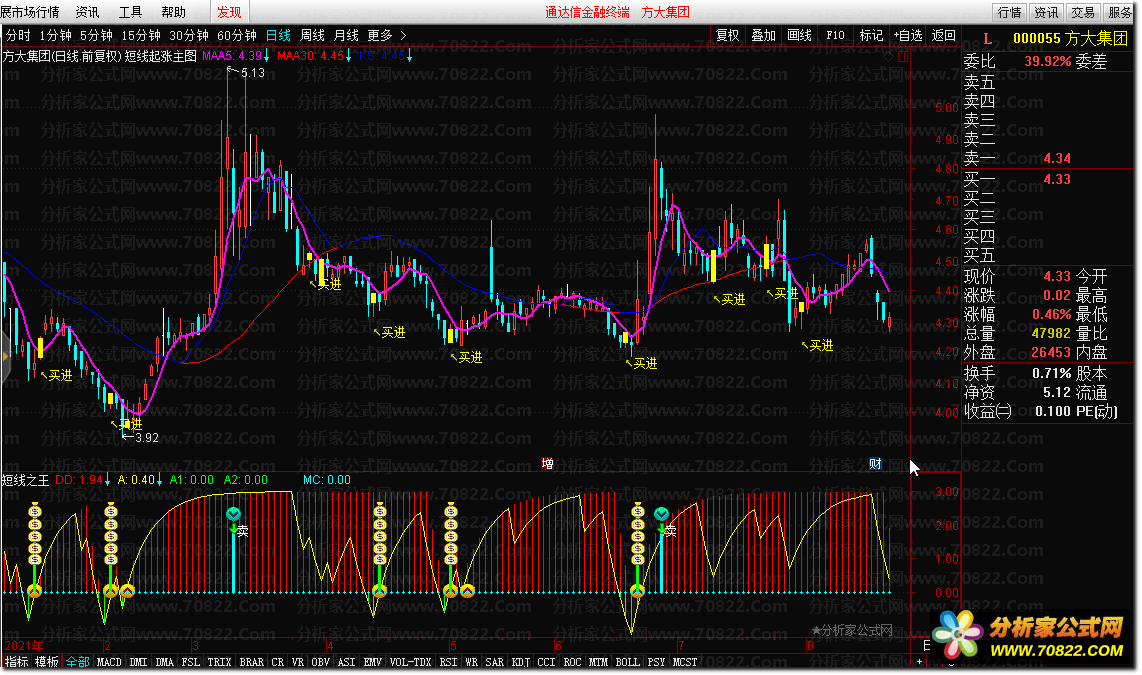The width and height of the screenshot is (1142, 675).
Task: Click the 3.92 low price label
Action: (x=146, y=438)
